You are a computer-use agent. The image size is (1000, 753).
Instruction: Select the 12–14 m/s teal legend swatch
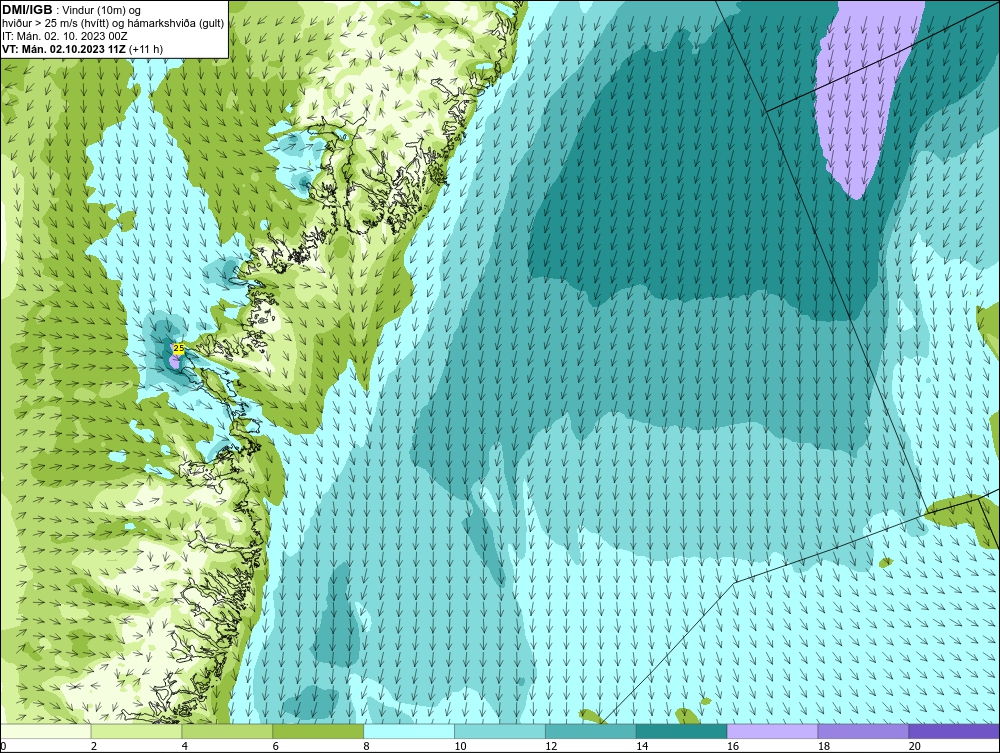coord(591,731)
